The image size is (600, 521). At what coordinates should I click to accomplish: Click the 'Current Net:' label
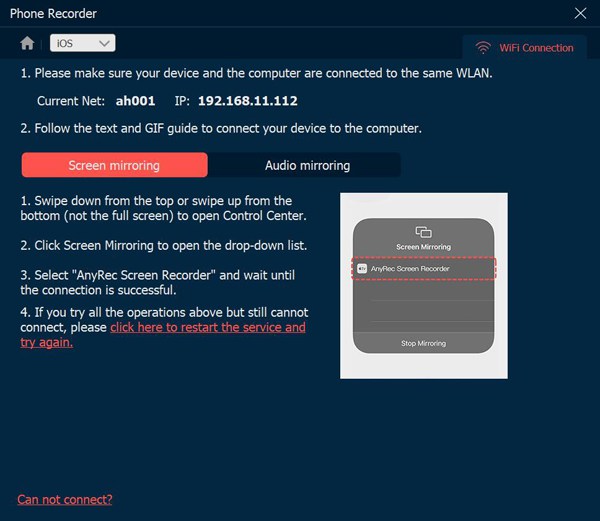(x=71, y=101)
